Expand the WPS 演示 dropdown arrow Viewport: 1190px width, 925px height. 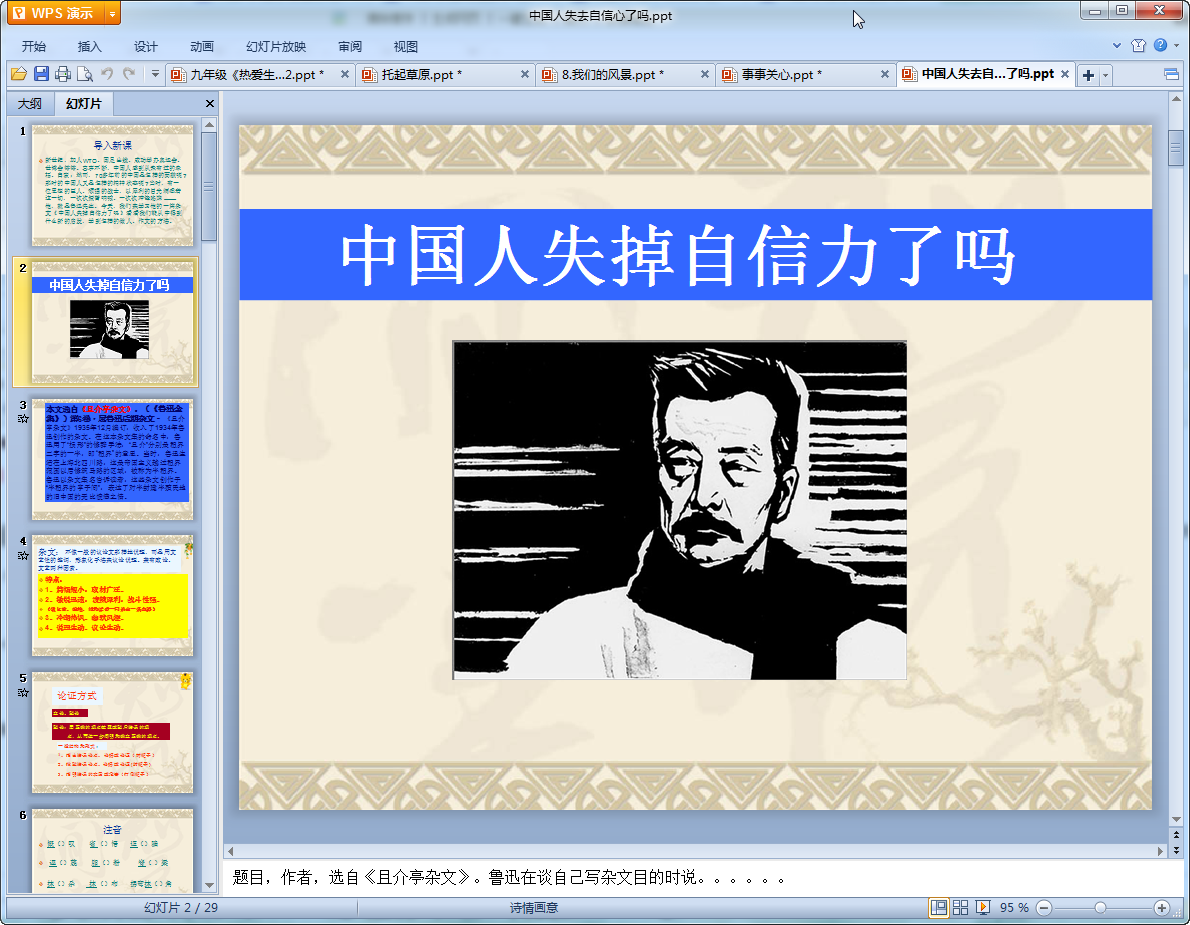[x=112, y=13]
